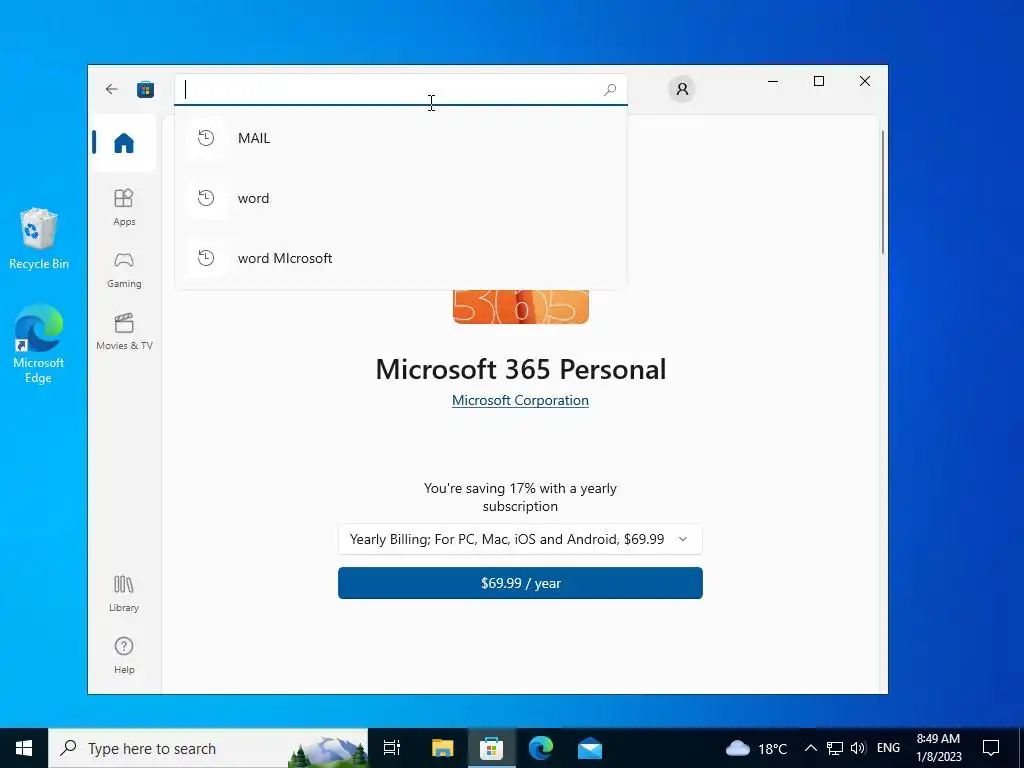
Task: Show hidden system tray icons
Action: [x=810, y=748]
